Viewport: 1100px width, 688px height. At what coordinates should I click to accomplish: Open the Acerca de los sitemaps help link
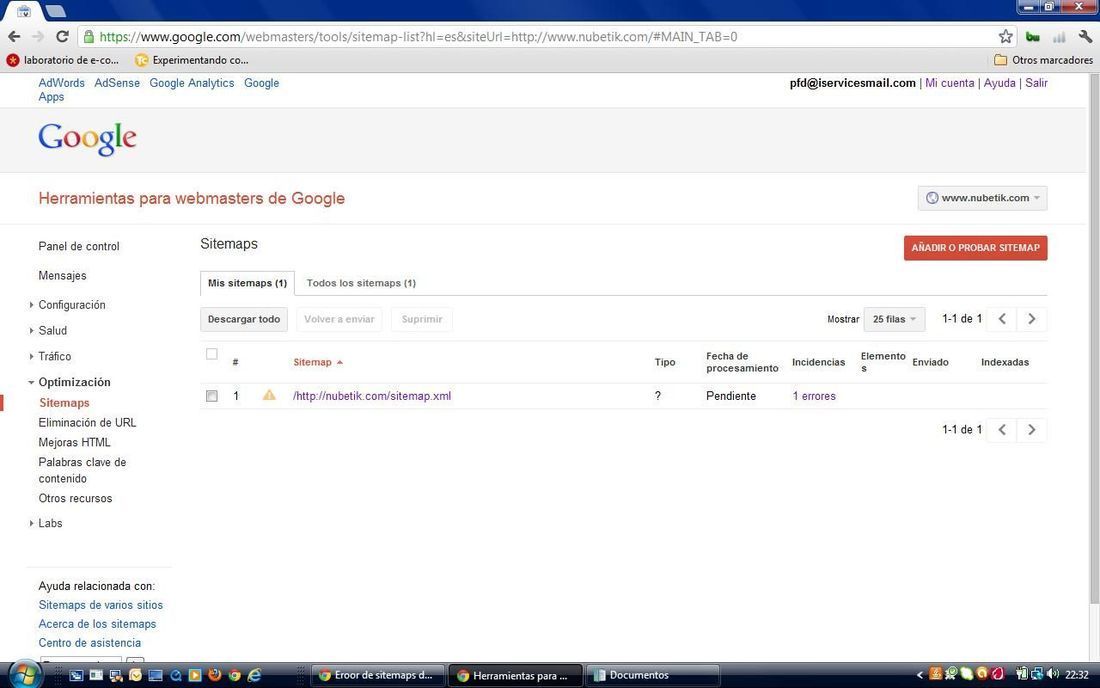[97, 623]
